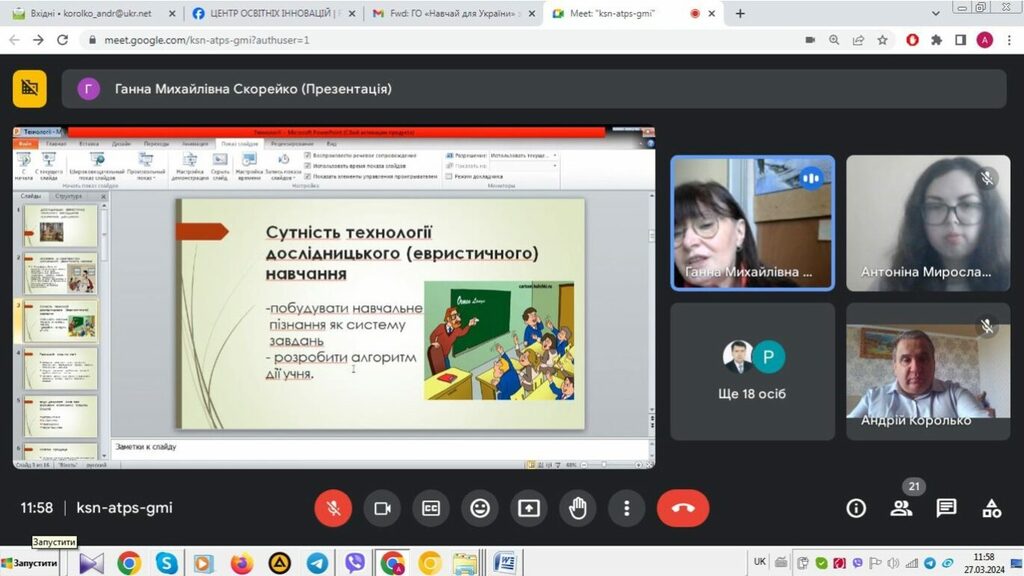1024x576 pixels.
Task: Turn on closed captions
Action: 431,508
